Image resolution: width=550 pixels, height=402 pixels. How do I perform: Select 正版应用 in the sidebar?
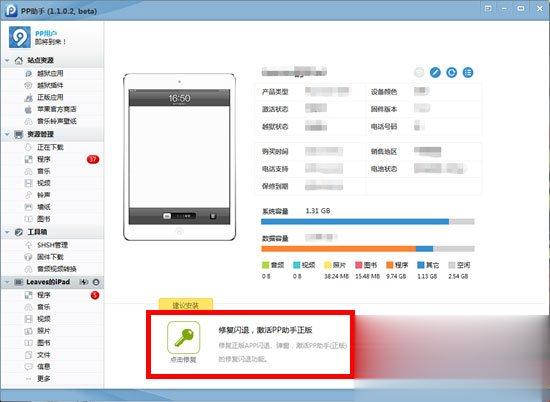point(51,97)
